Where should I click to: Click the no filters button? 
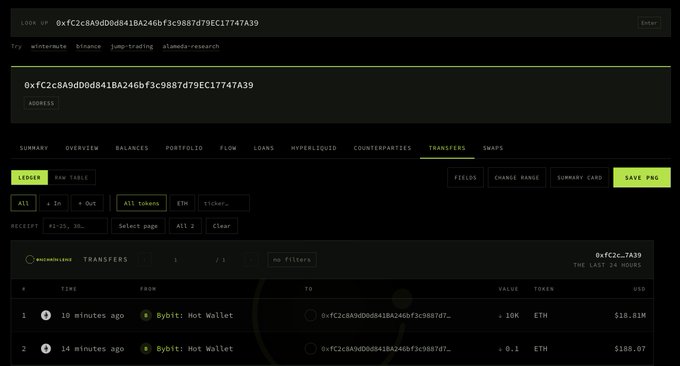click(292, 260)
